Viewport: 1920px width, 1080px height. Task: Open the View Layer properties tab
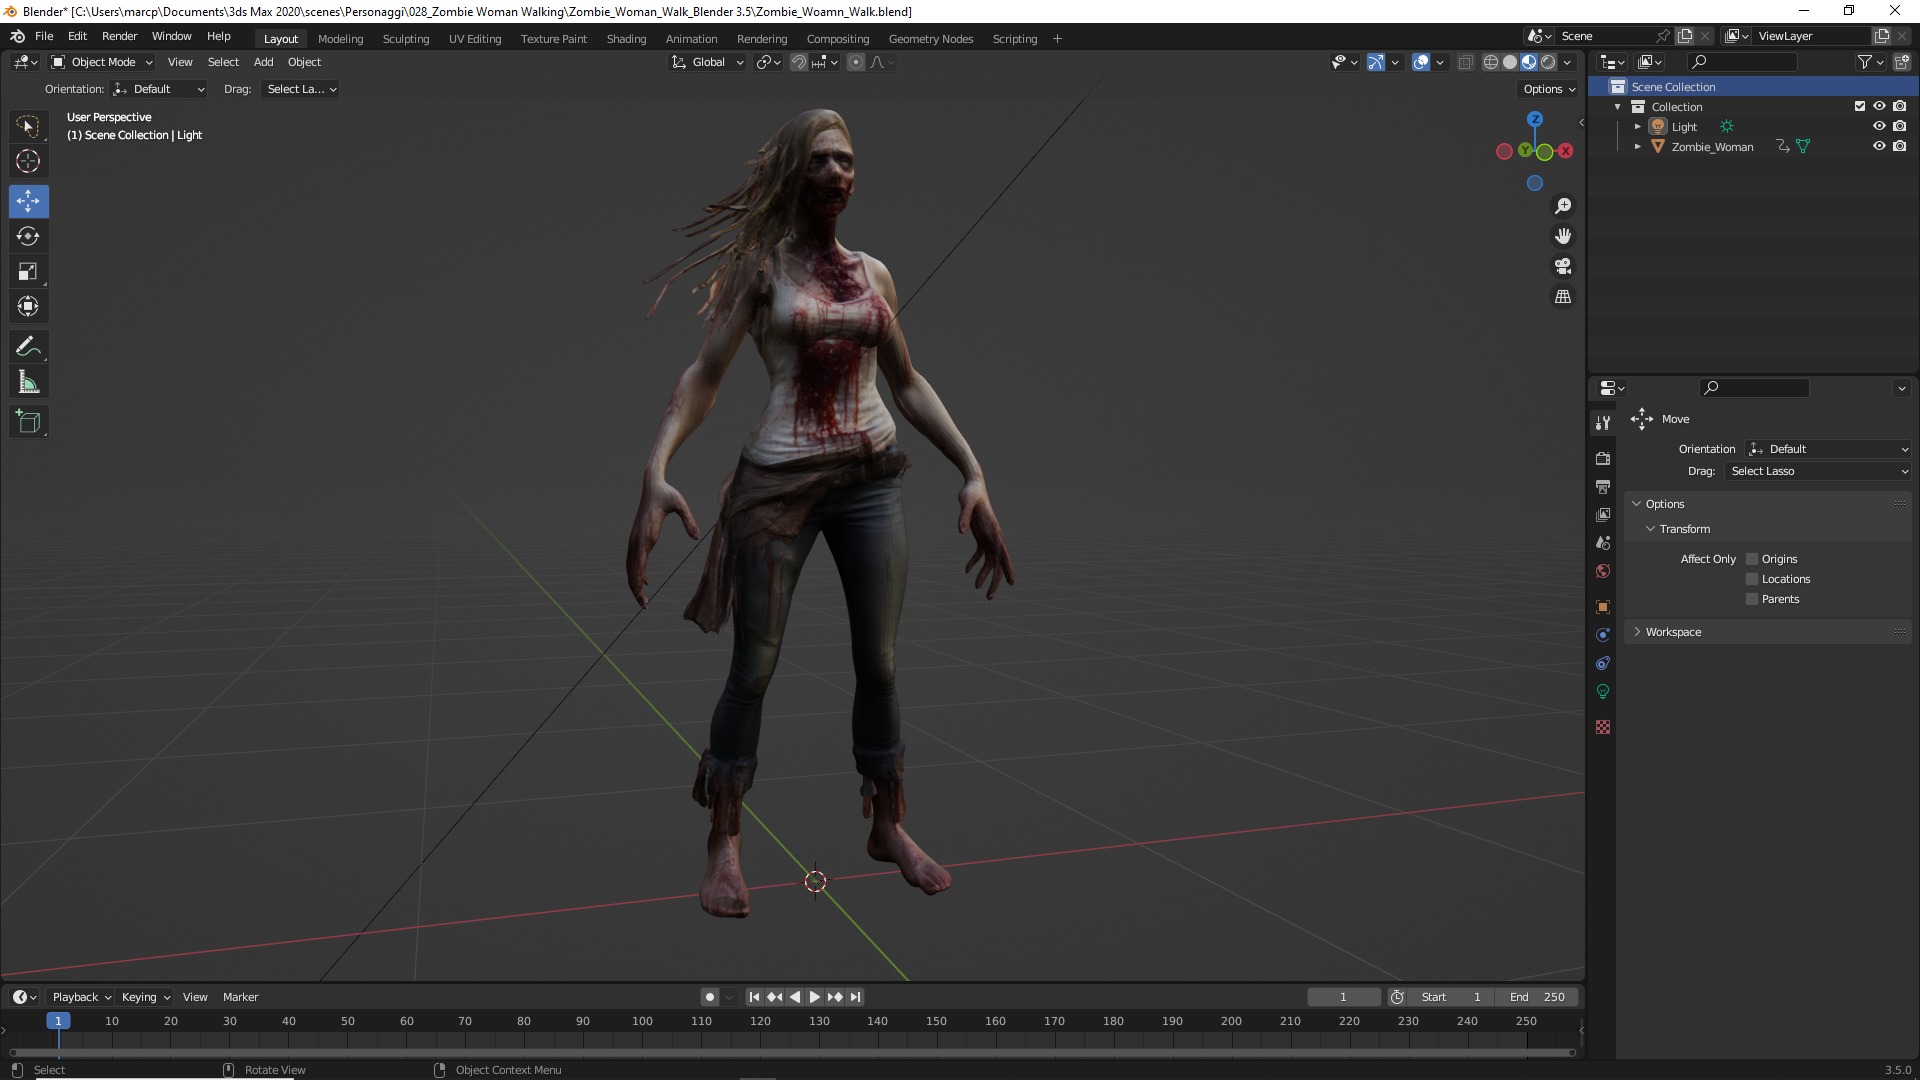tap(1603, 514)
